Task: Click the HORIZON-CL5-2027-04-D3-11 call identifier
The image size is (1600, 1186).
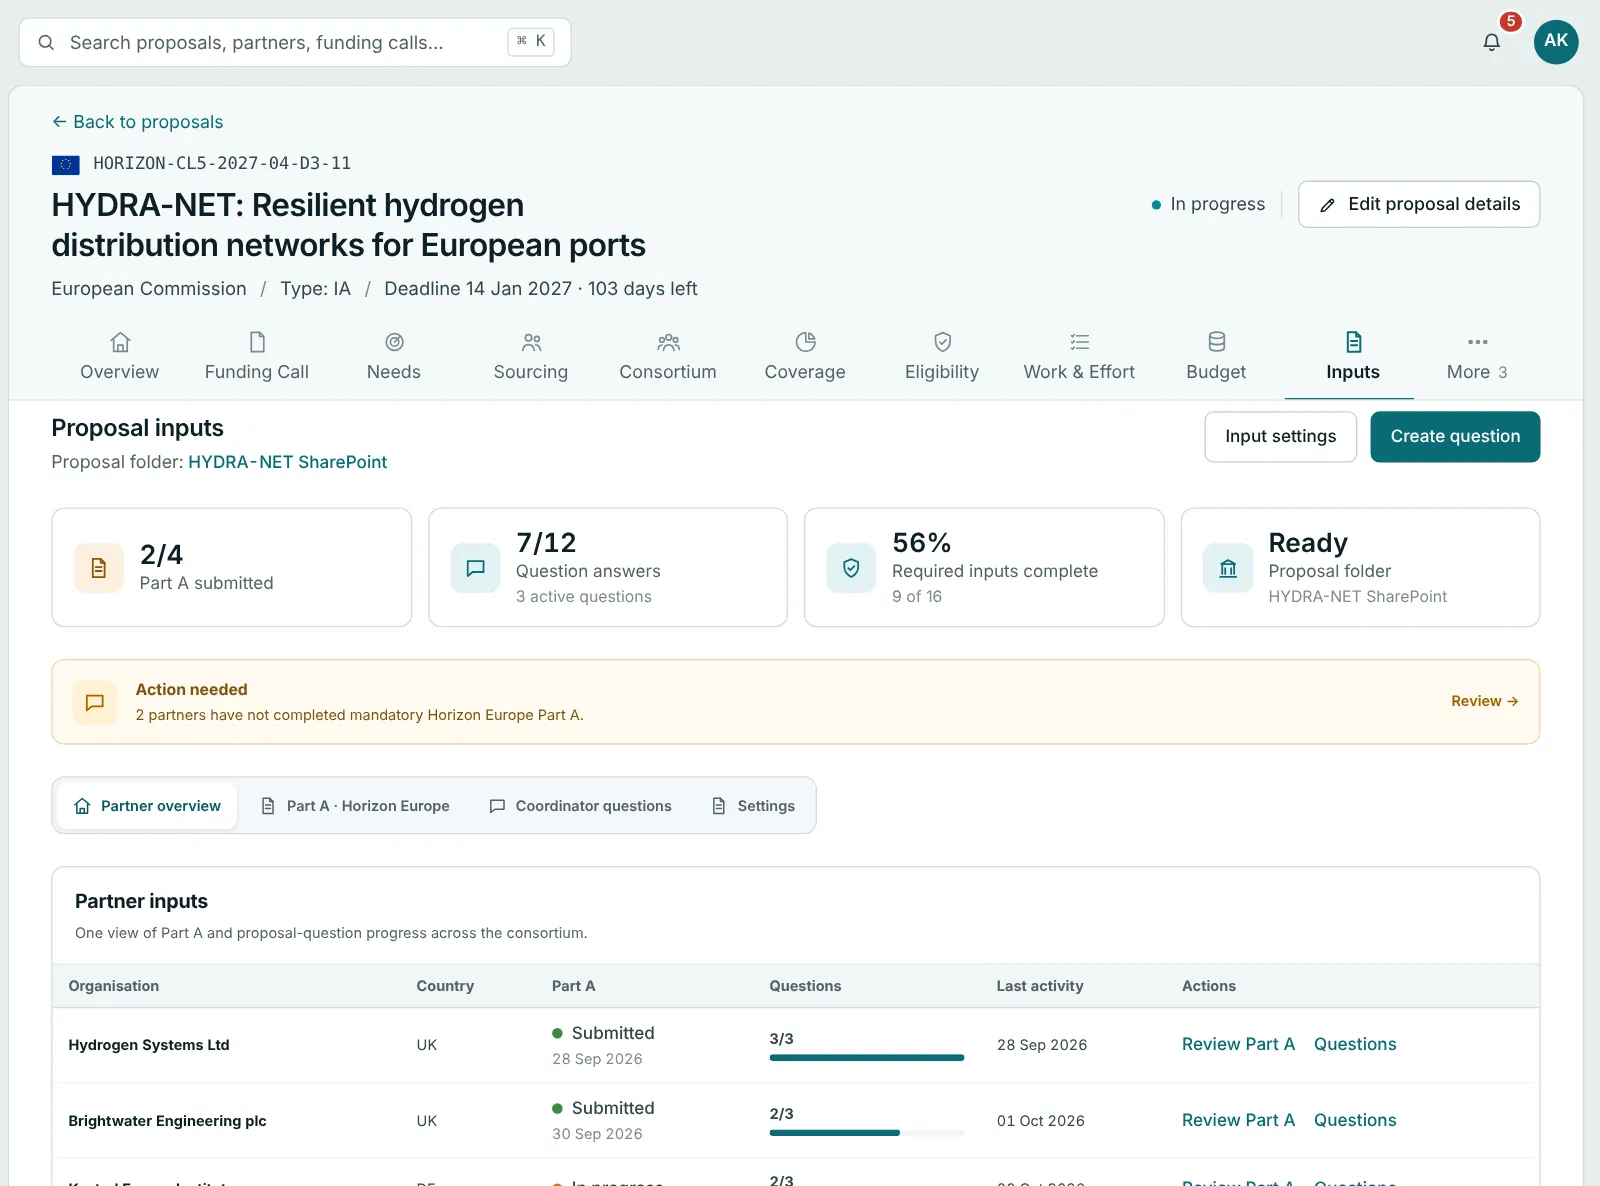Action: pyautogui.click(x=222, y=163)
